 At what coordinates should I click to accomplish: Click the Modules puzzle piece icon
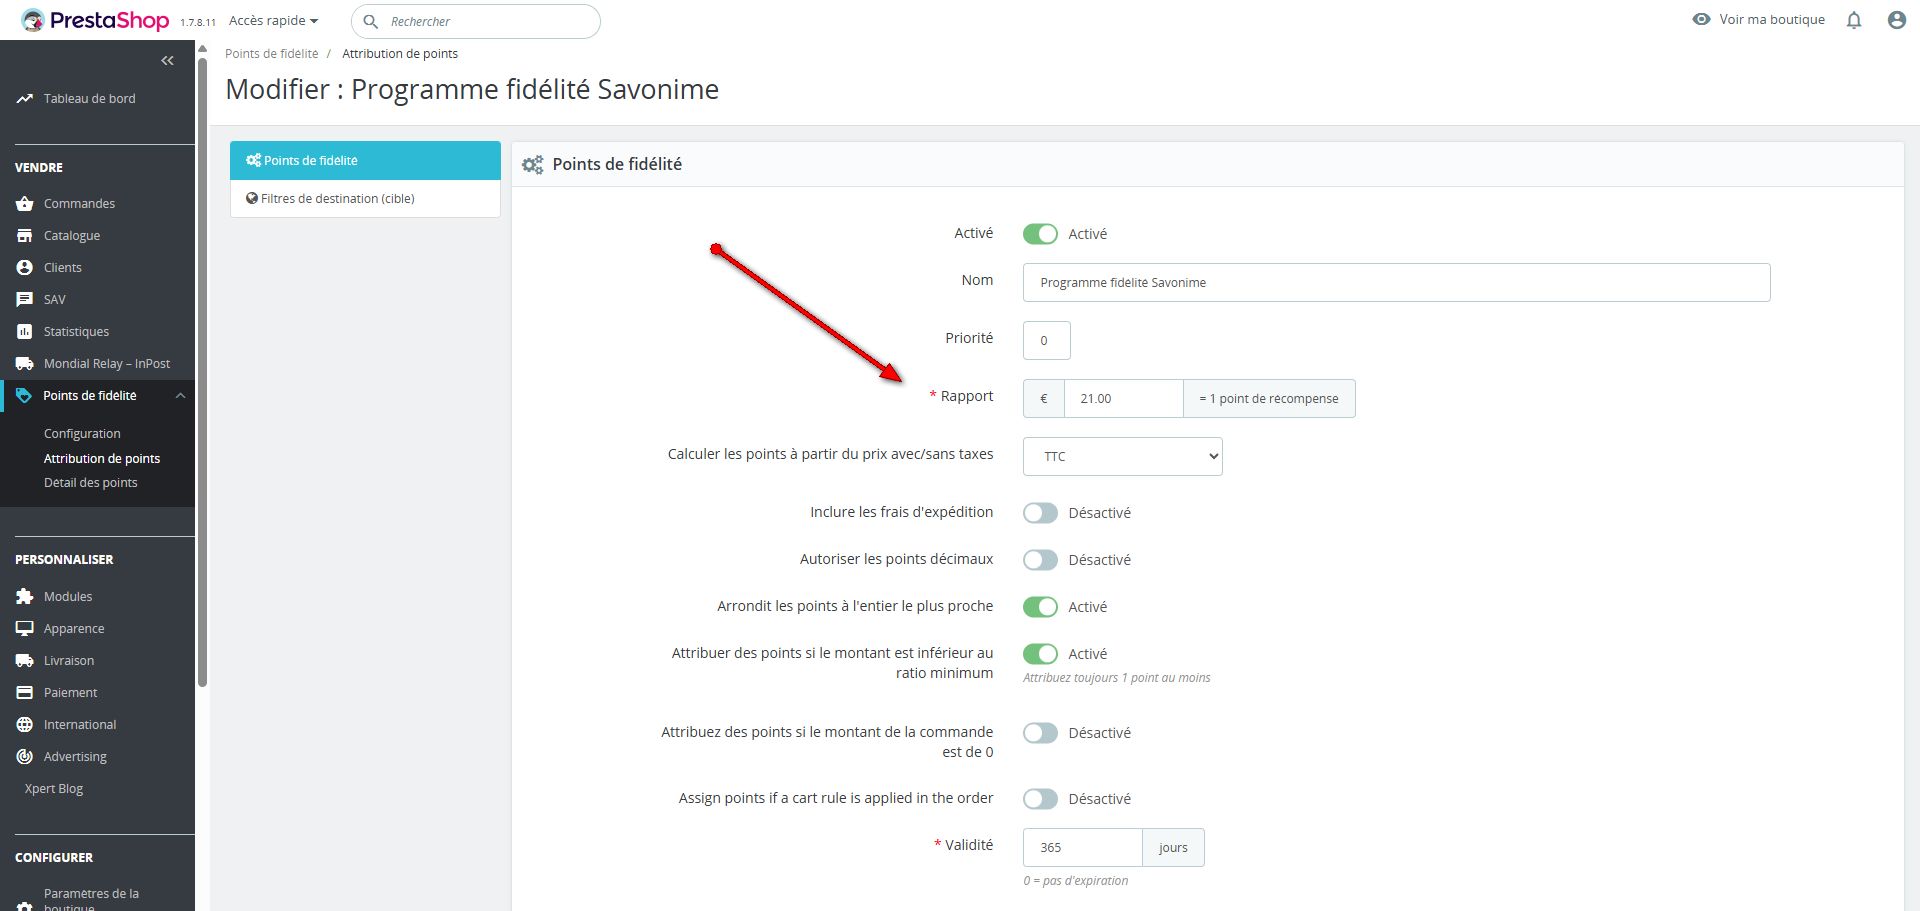(x=25, y=597)
